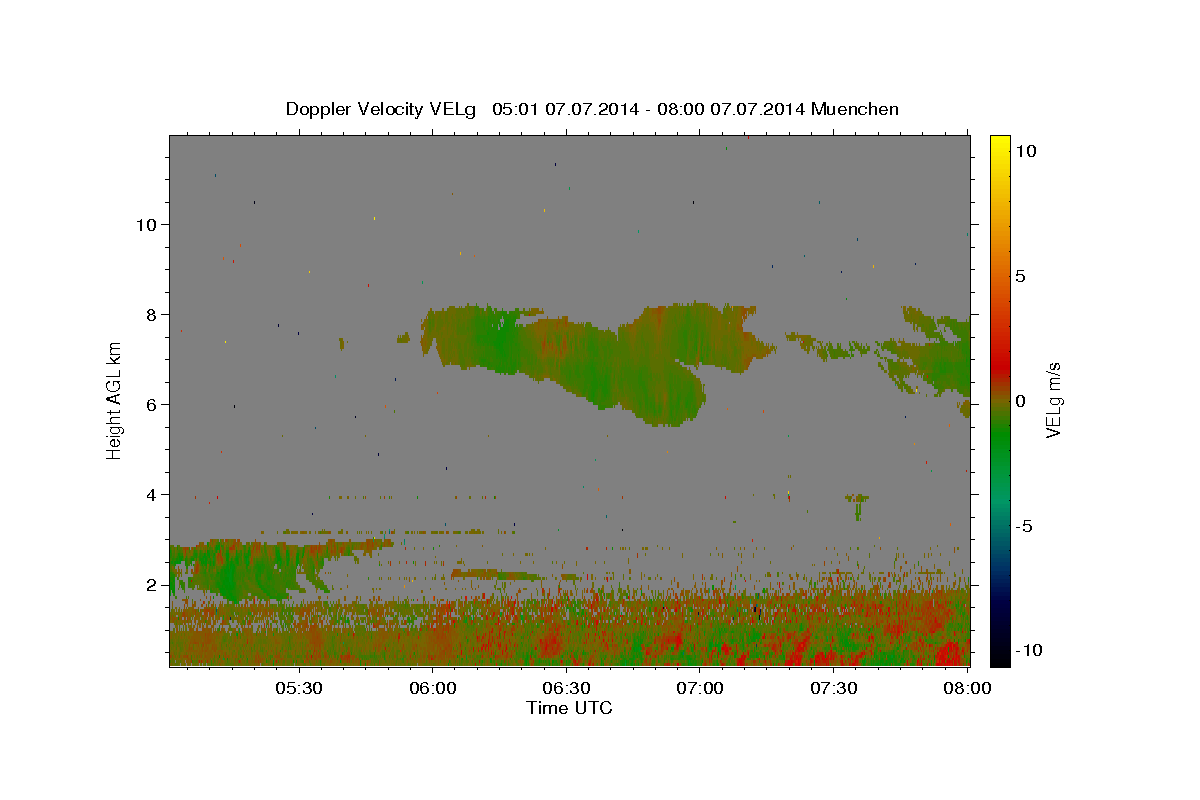This screenshot has height=800, width=1200.
Task: Click the black bottom of the colorbar
Action: tap(999, 655)
